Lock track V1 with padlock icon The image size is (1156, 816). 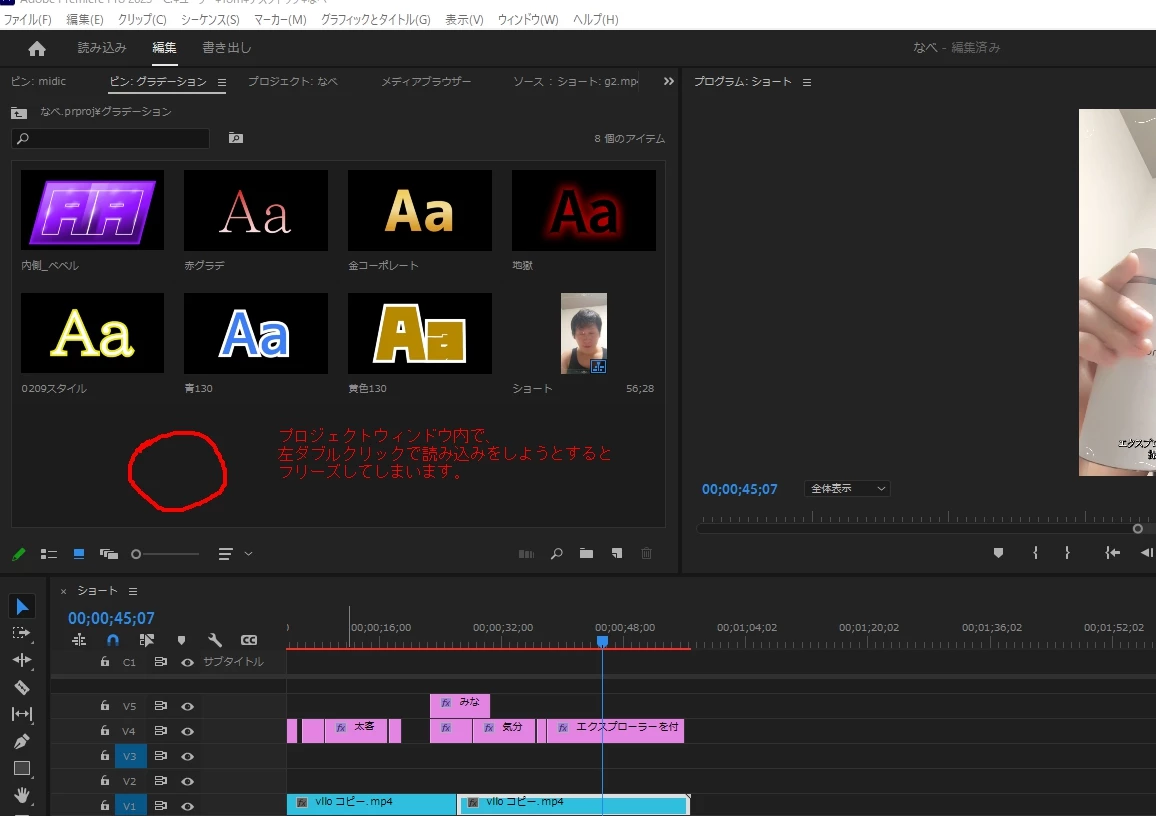(105, 806)
